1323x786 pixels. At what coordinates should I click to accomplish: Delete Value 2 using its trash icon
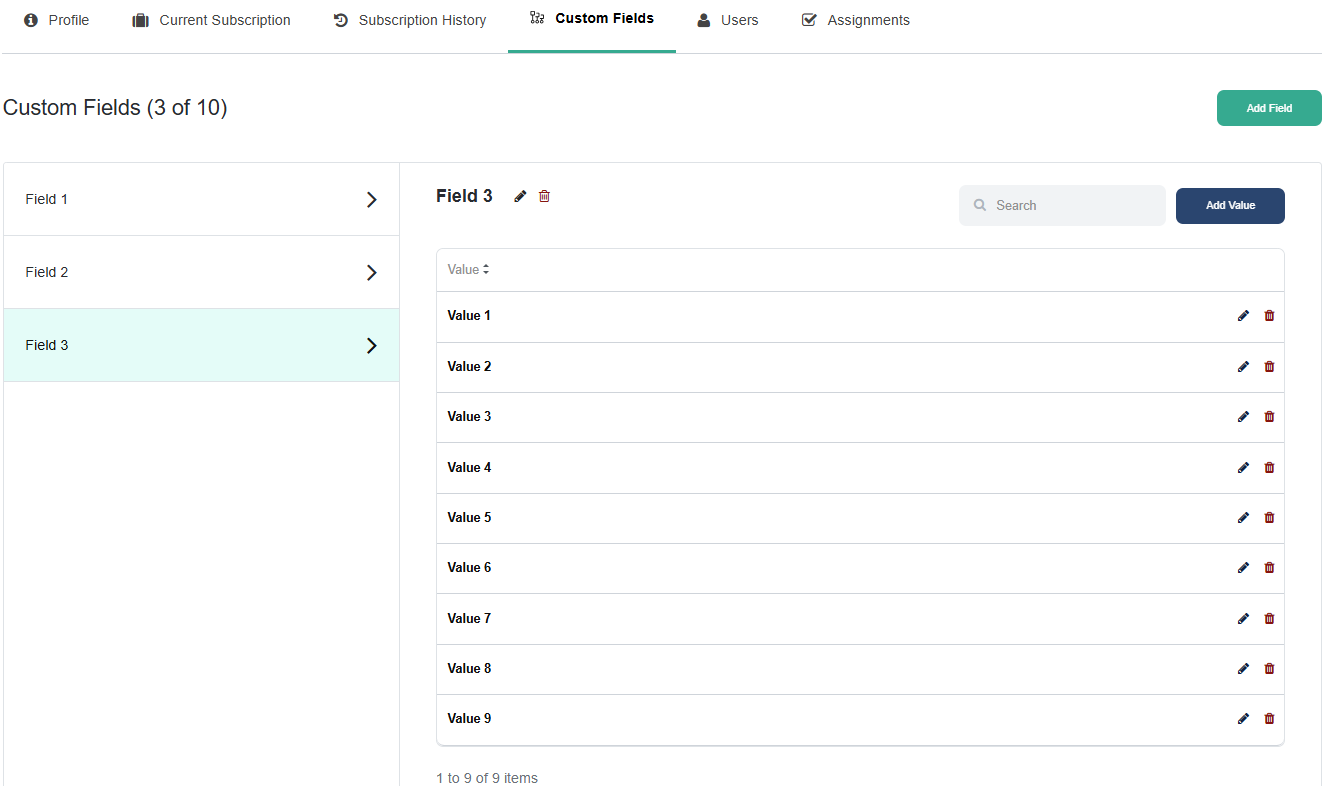(x=1269, y=367)
